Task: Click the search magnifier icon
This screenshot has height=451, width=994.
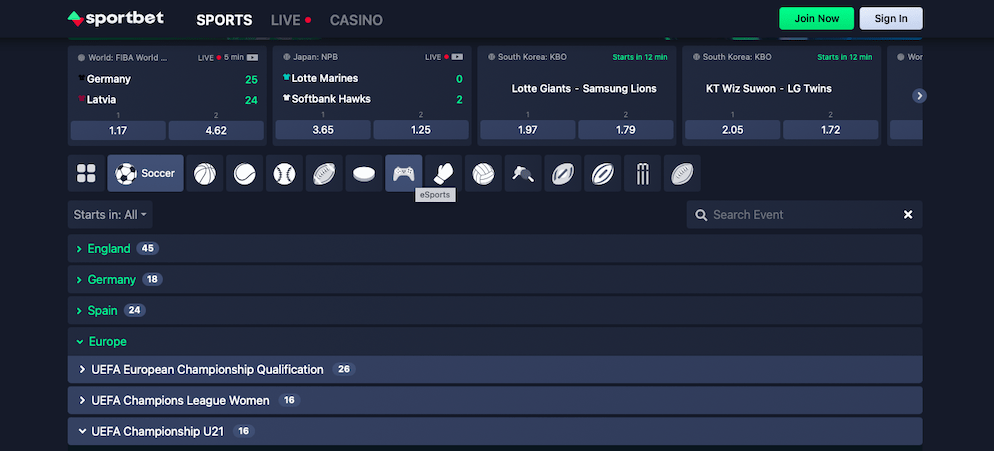Action: tap(701, 215)
